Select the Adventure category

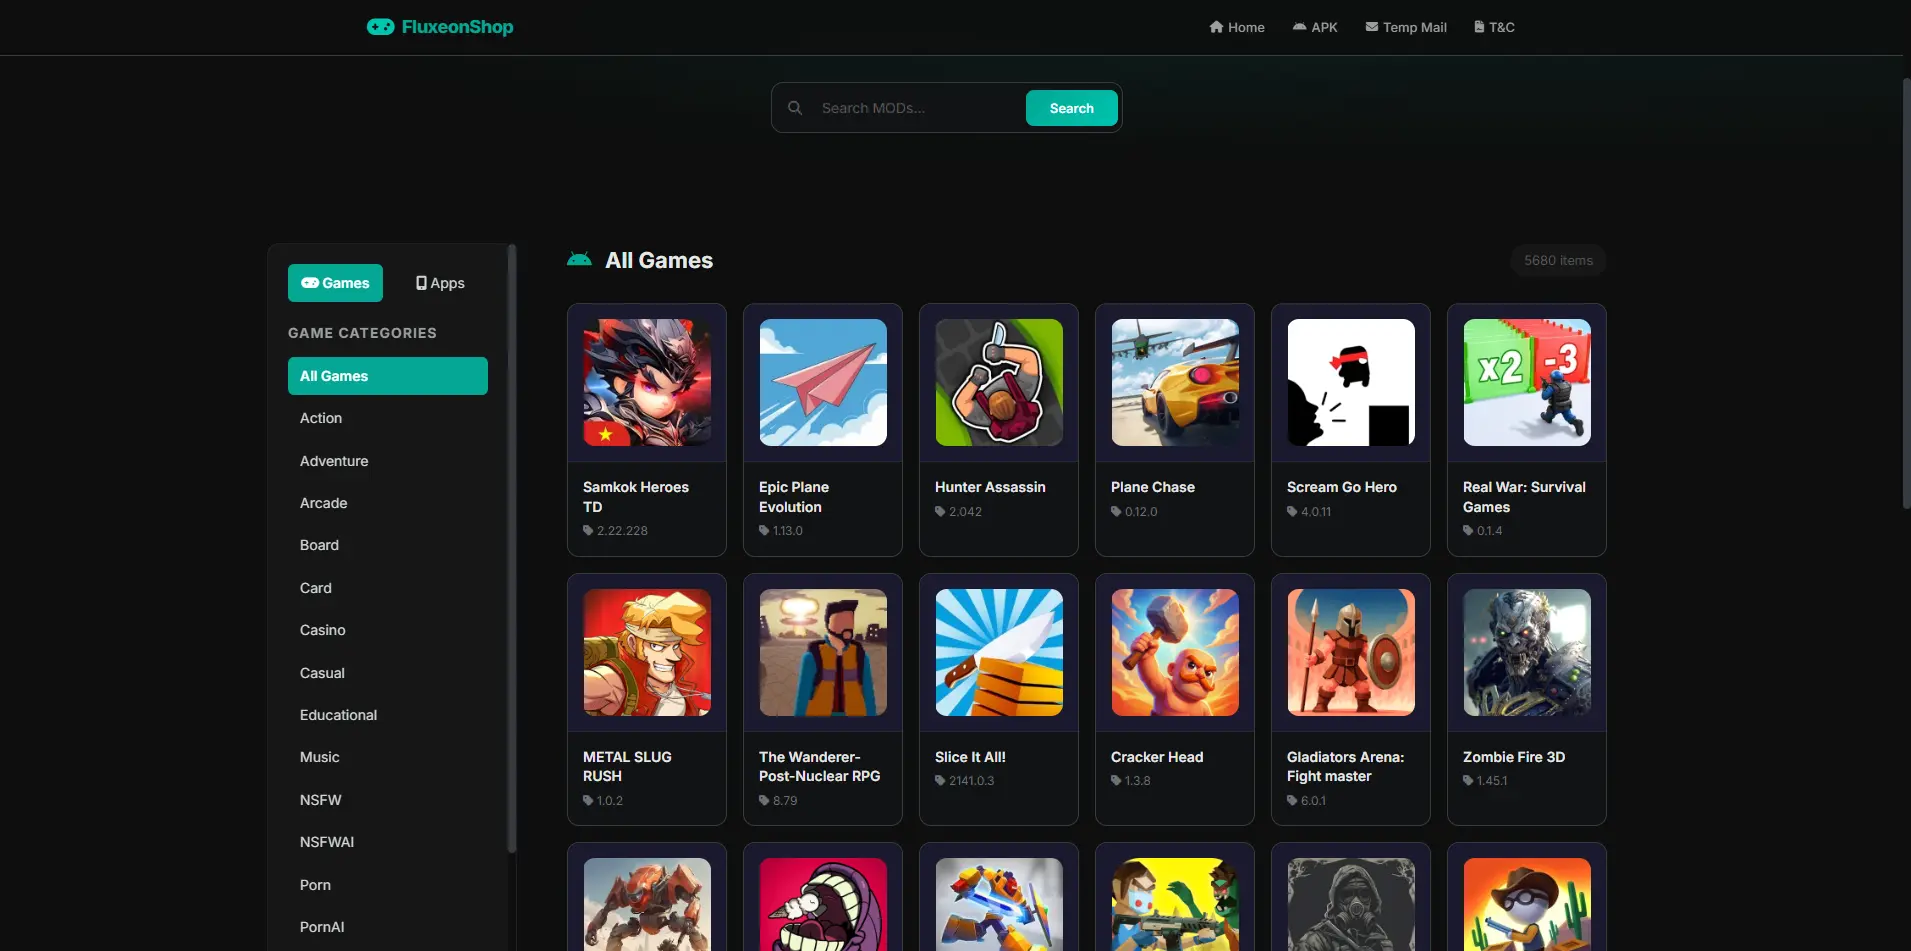click(388, 461)
